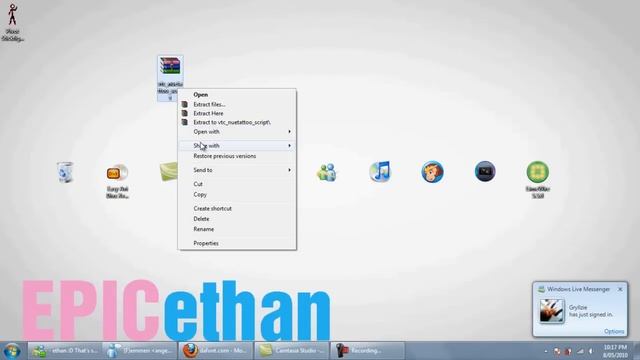Switch to the Firefox dafont.com taskbar window
The width and height of the screenshot is (640, 360).
tap(215, 351)
